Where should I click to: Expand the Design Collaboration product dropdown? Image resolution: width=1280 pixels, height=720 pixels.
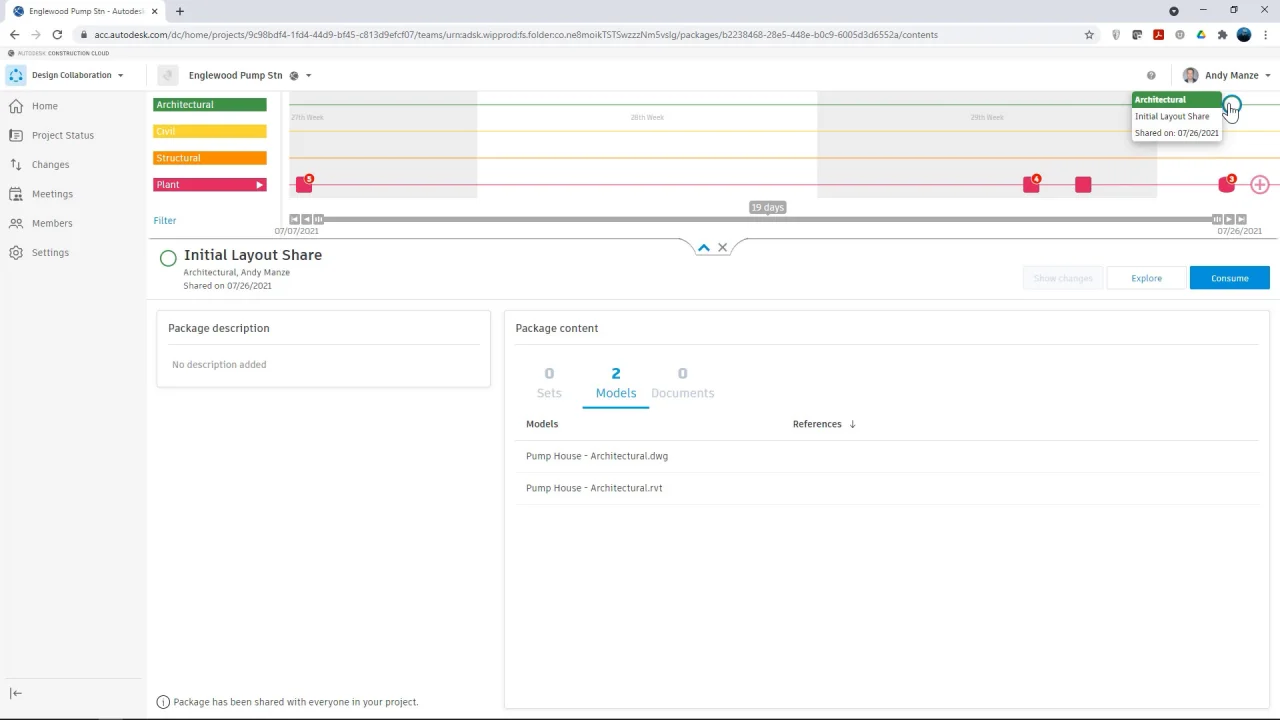pyautogui.click(x=120, y=75)
